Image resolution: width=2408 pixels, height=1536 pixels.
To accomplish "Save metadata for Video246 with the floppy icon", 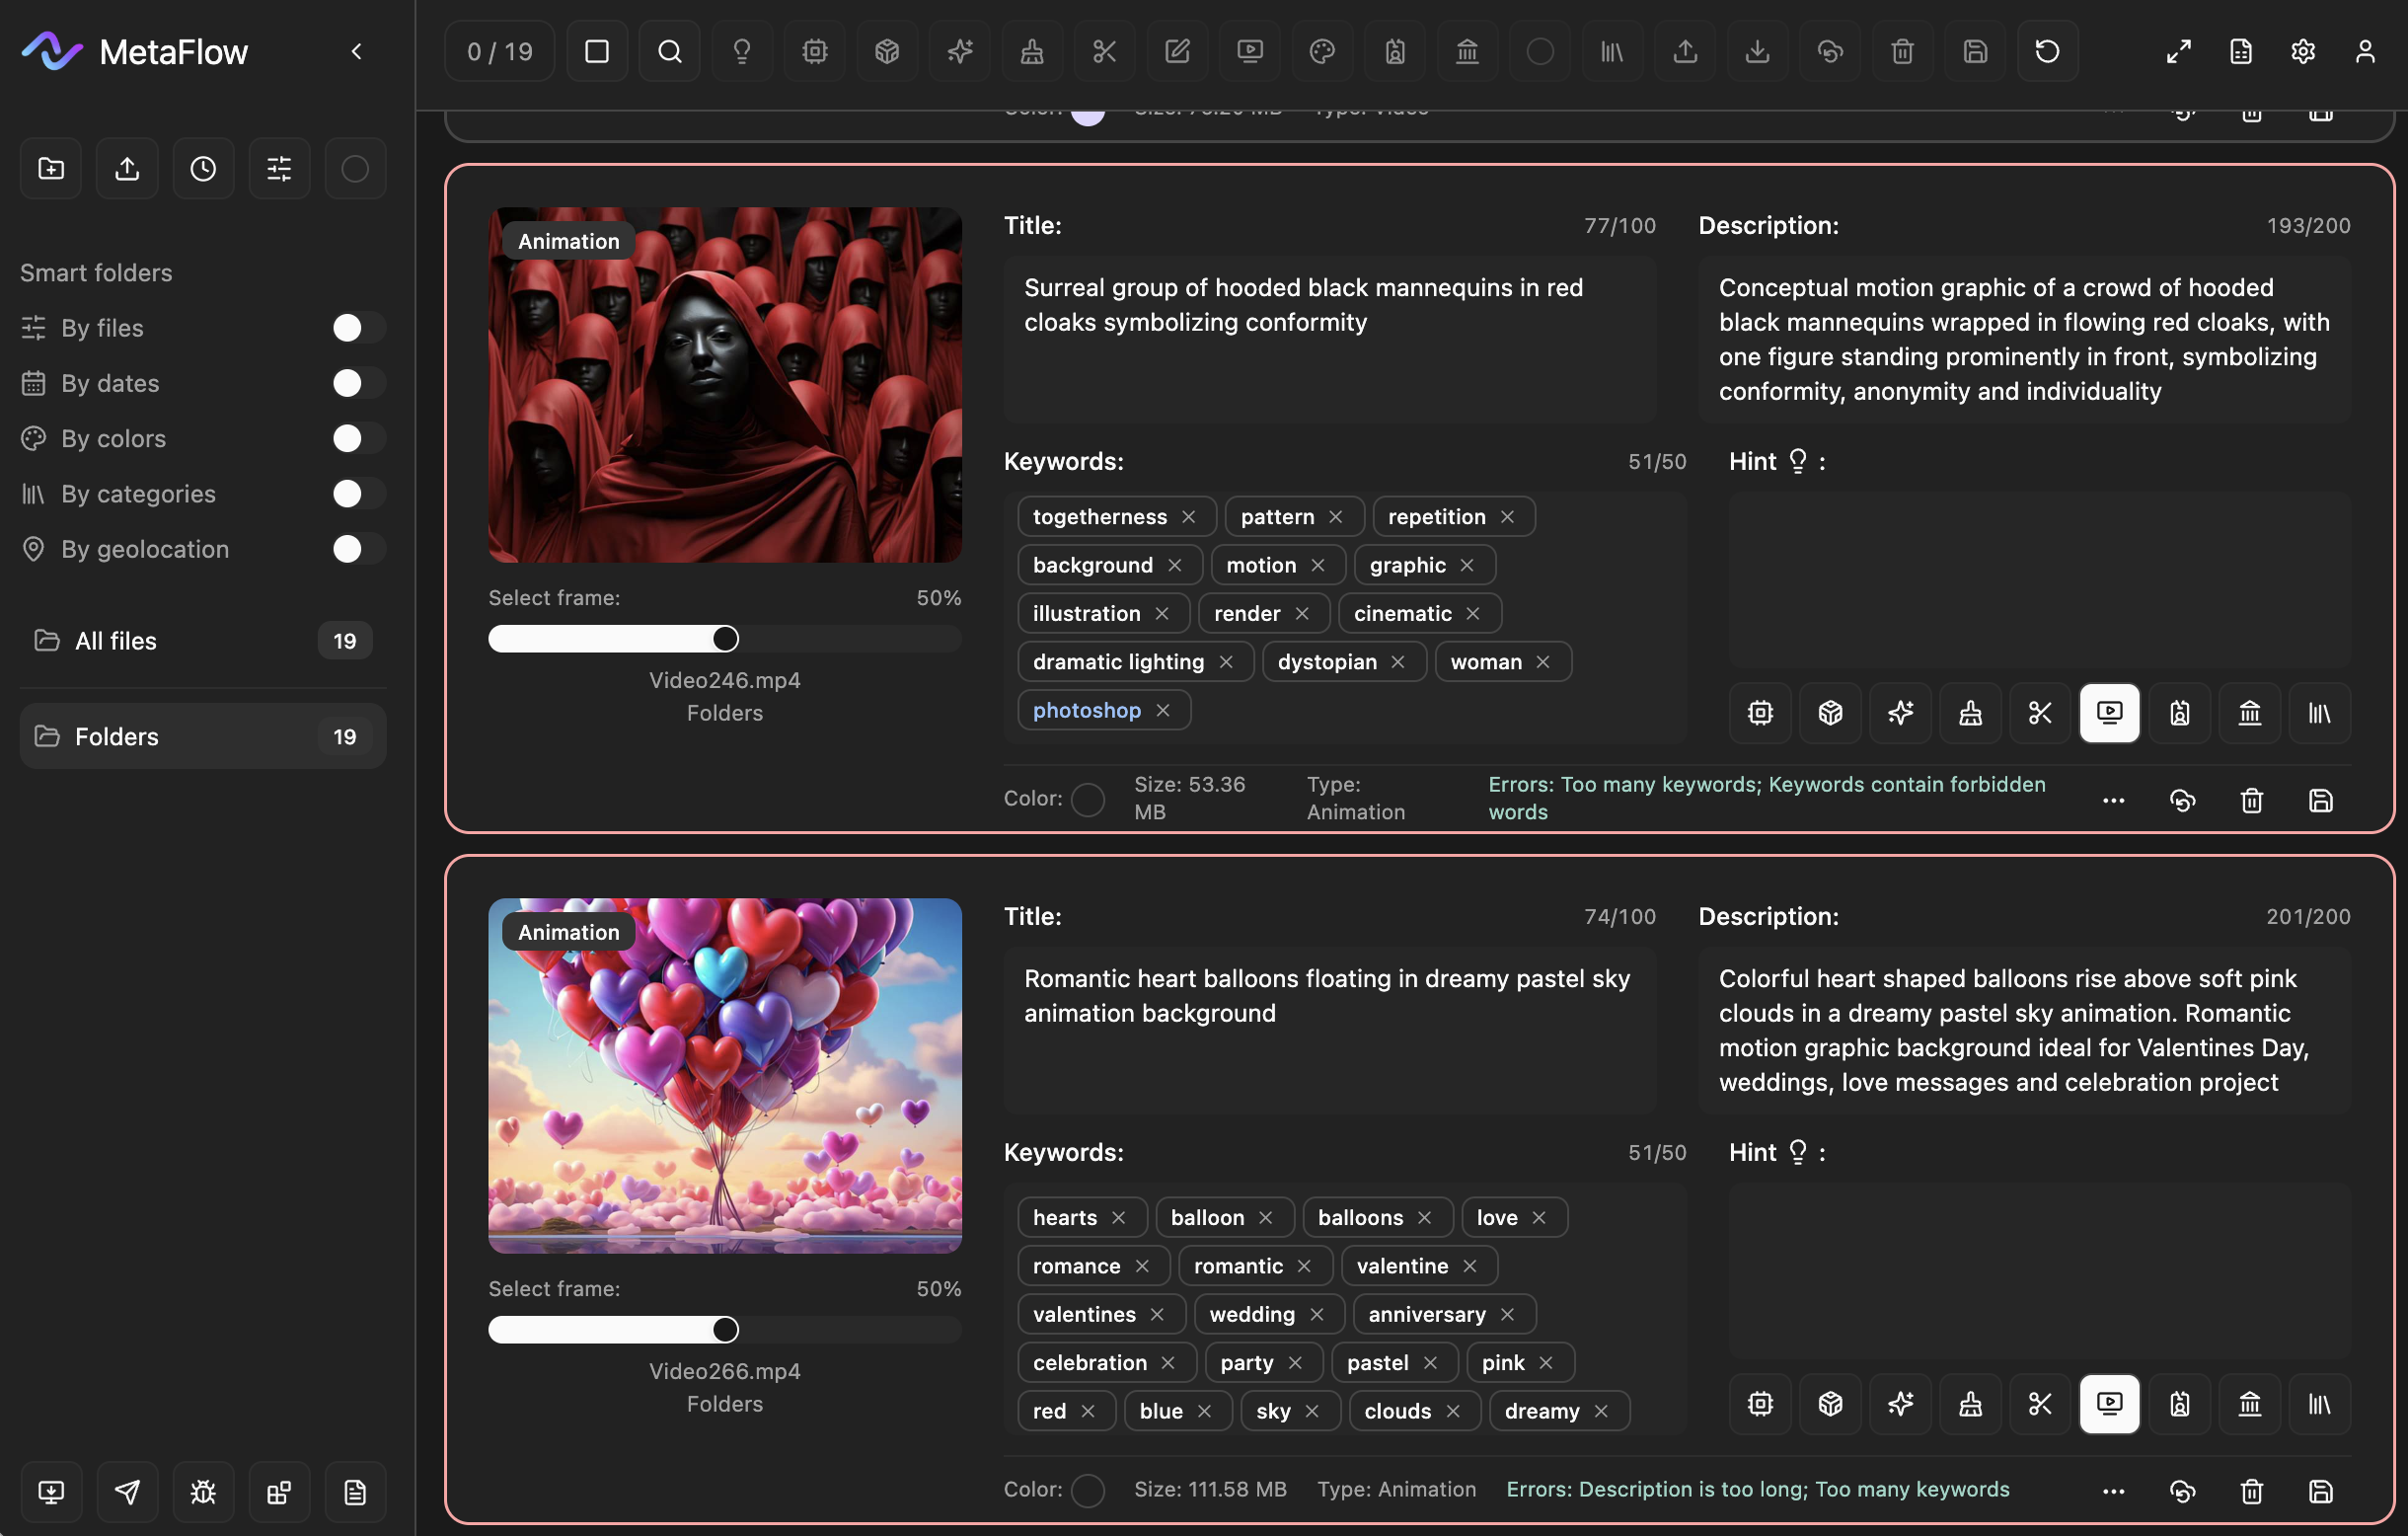I will 2321,800.
